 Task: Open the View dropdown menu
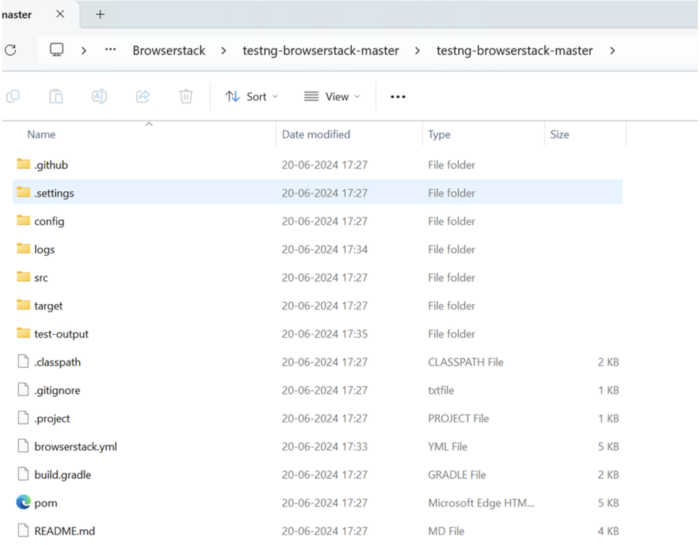click(x=332, y=96)
